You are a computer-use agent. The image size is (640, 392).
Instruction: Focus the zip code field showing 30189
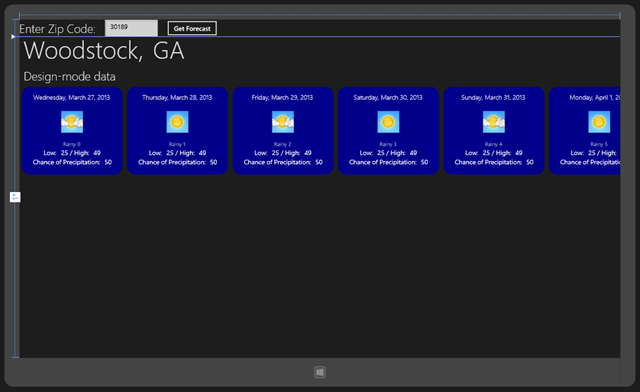click(131, 28)
